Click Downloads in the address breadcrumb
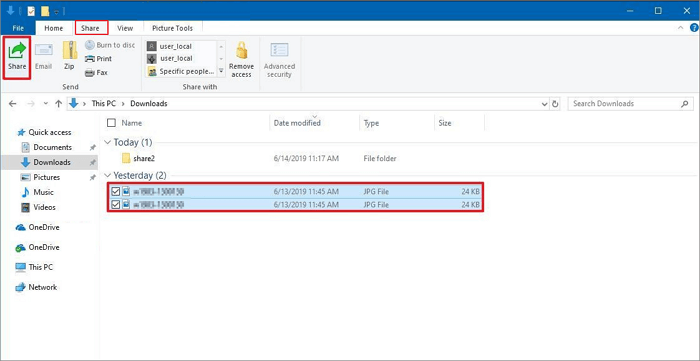Viewport: 700px width, 361px height. [149, 104]
